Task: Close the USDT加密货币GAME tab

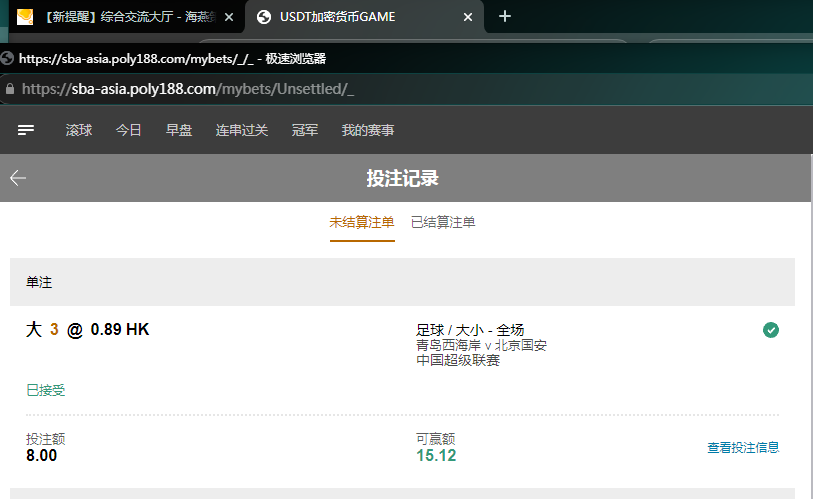Action: point(468,17)
